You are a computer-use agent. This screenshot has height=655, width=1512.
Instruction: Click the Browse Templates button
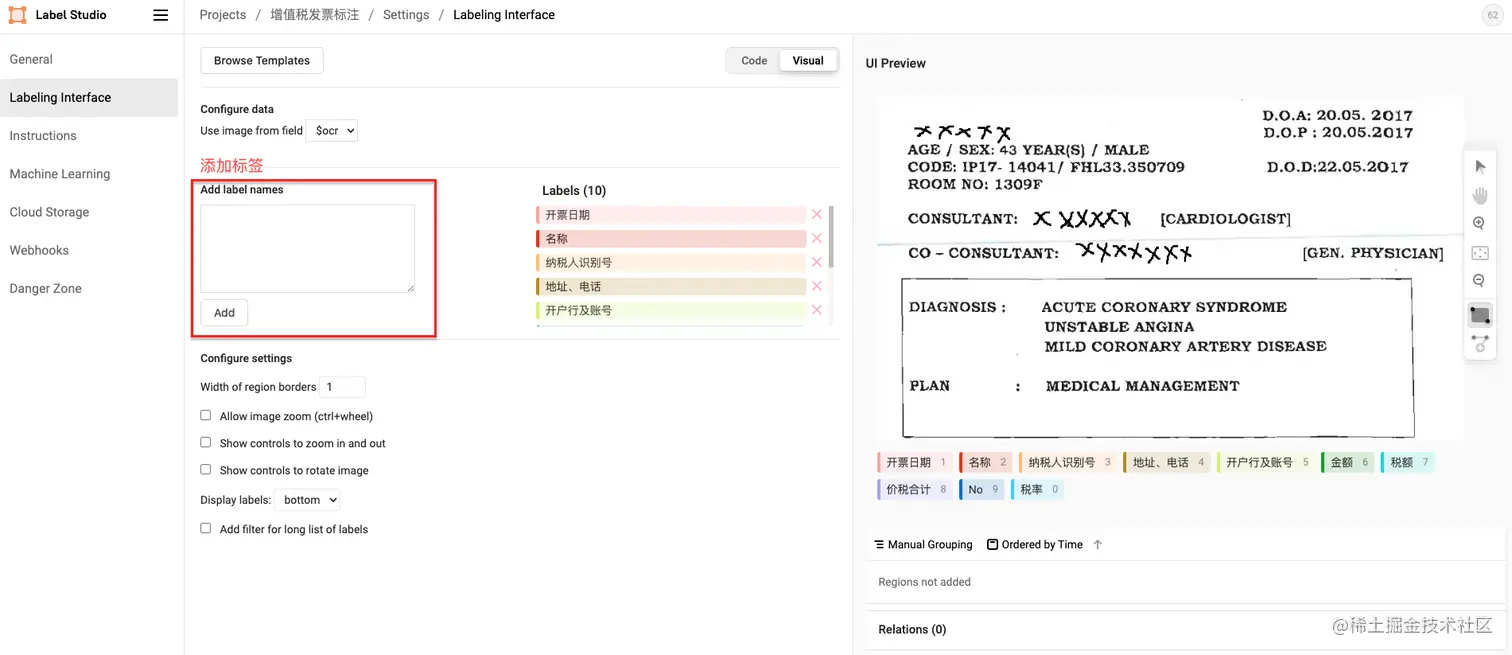click(x=262, y=61)
